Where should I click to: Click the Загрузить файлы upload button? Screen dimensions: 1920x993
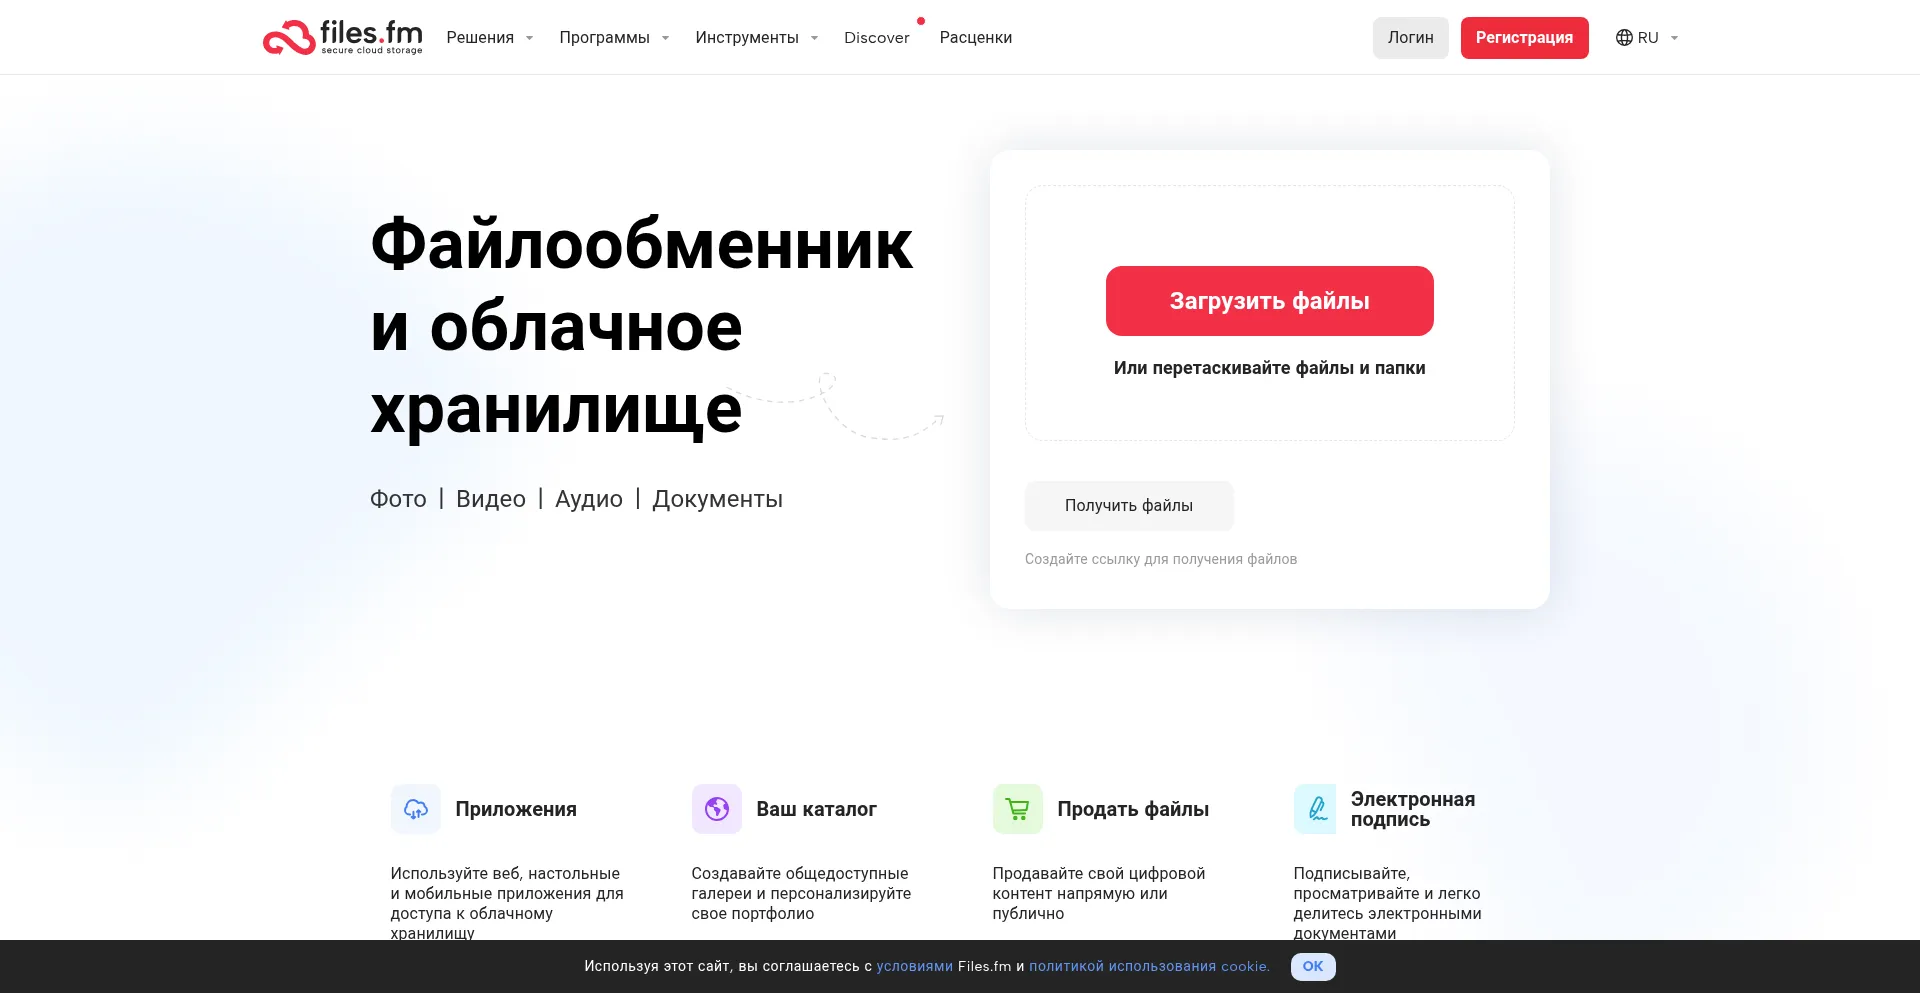1269,301
